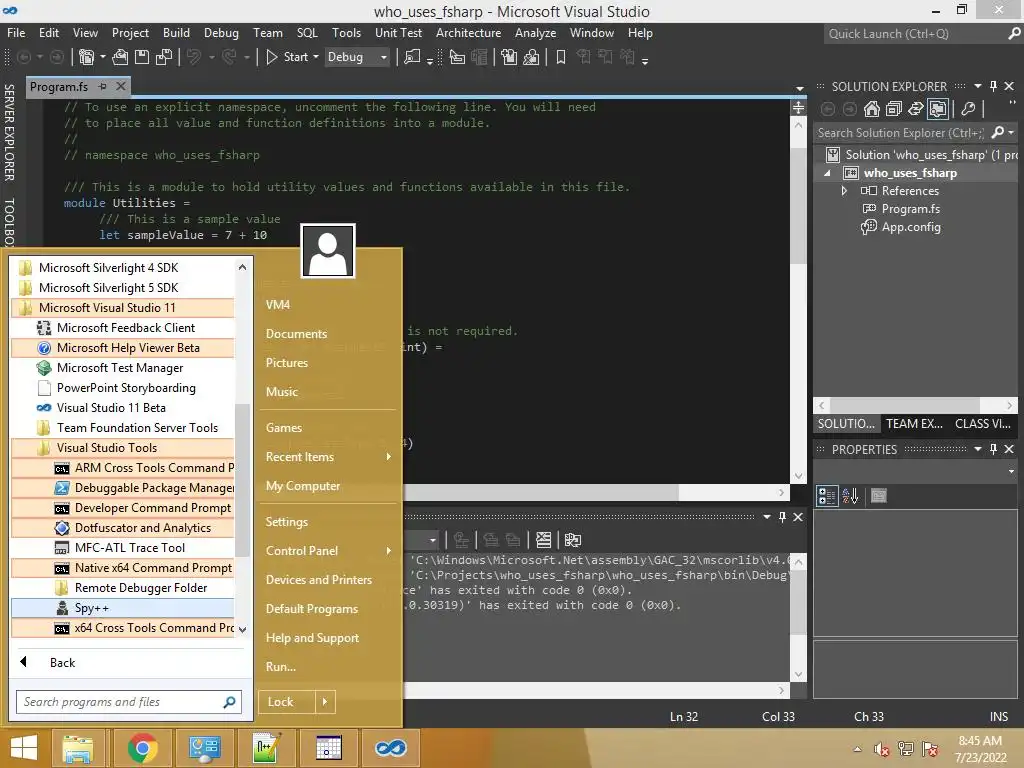The width and height of the screenshot is (1024, 768).
Task: Open the Architecture menu
Action: coord(468,33)
